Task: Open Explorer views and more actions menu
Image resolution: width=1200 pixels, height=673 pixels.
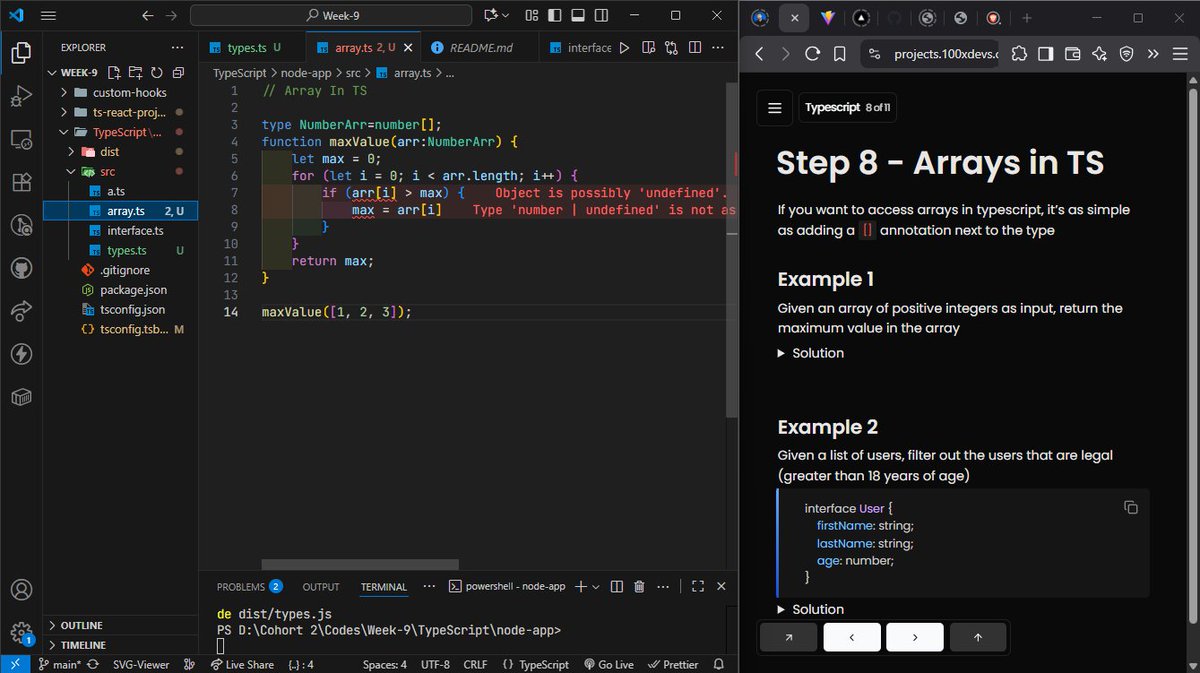Action: pyautogui.click(x=177, y=47)
